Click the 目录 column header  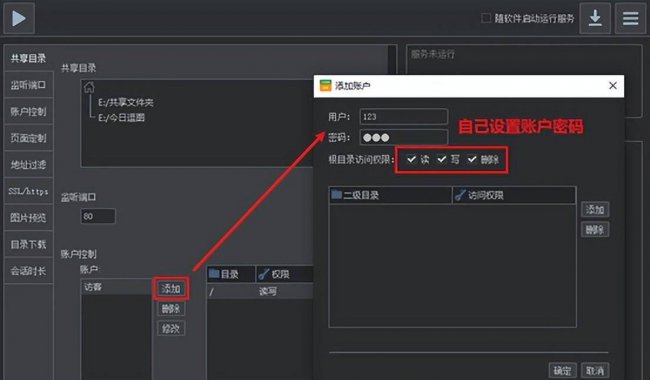[x=231, y=274]
